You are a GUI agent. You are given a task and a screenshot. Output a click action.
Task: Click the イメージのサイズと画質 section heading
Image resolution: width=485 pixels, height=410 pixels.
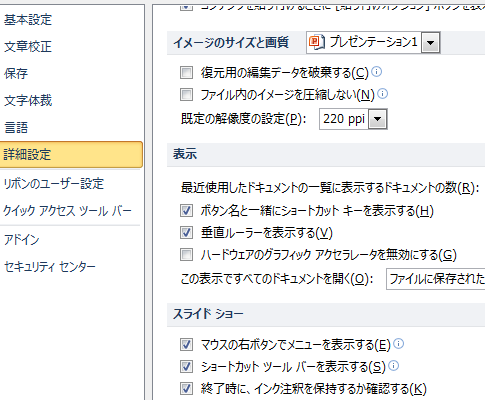tap(231, 43)
